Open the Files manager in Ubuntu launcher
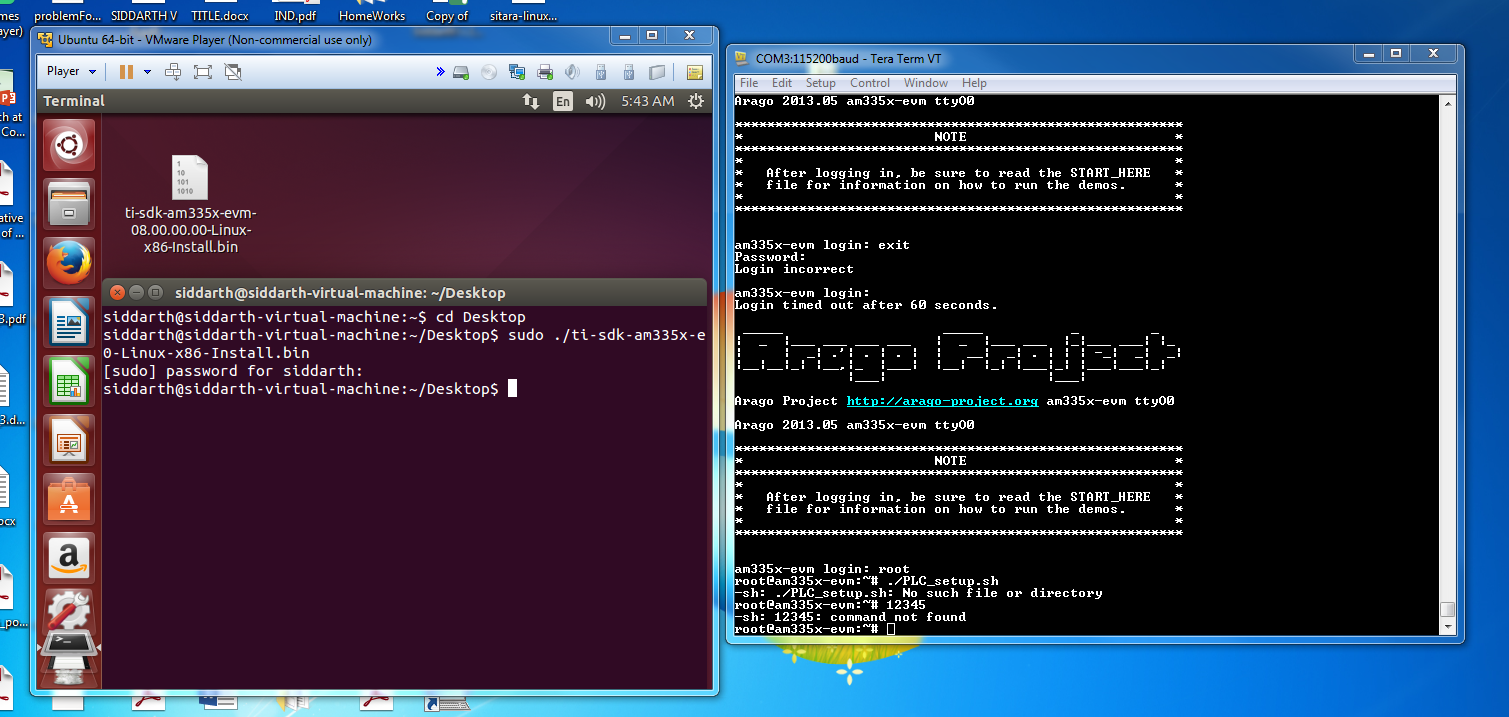This screenshot has width=1509, height=717. pyautogui.click(x=69, y=204)
